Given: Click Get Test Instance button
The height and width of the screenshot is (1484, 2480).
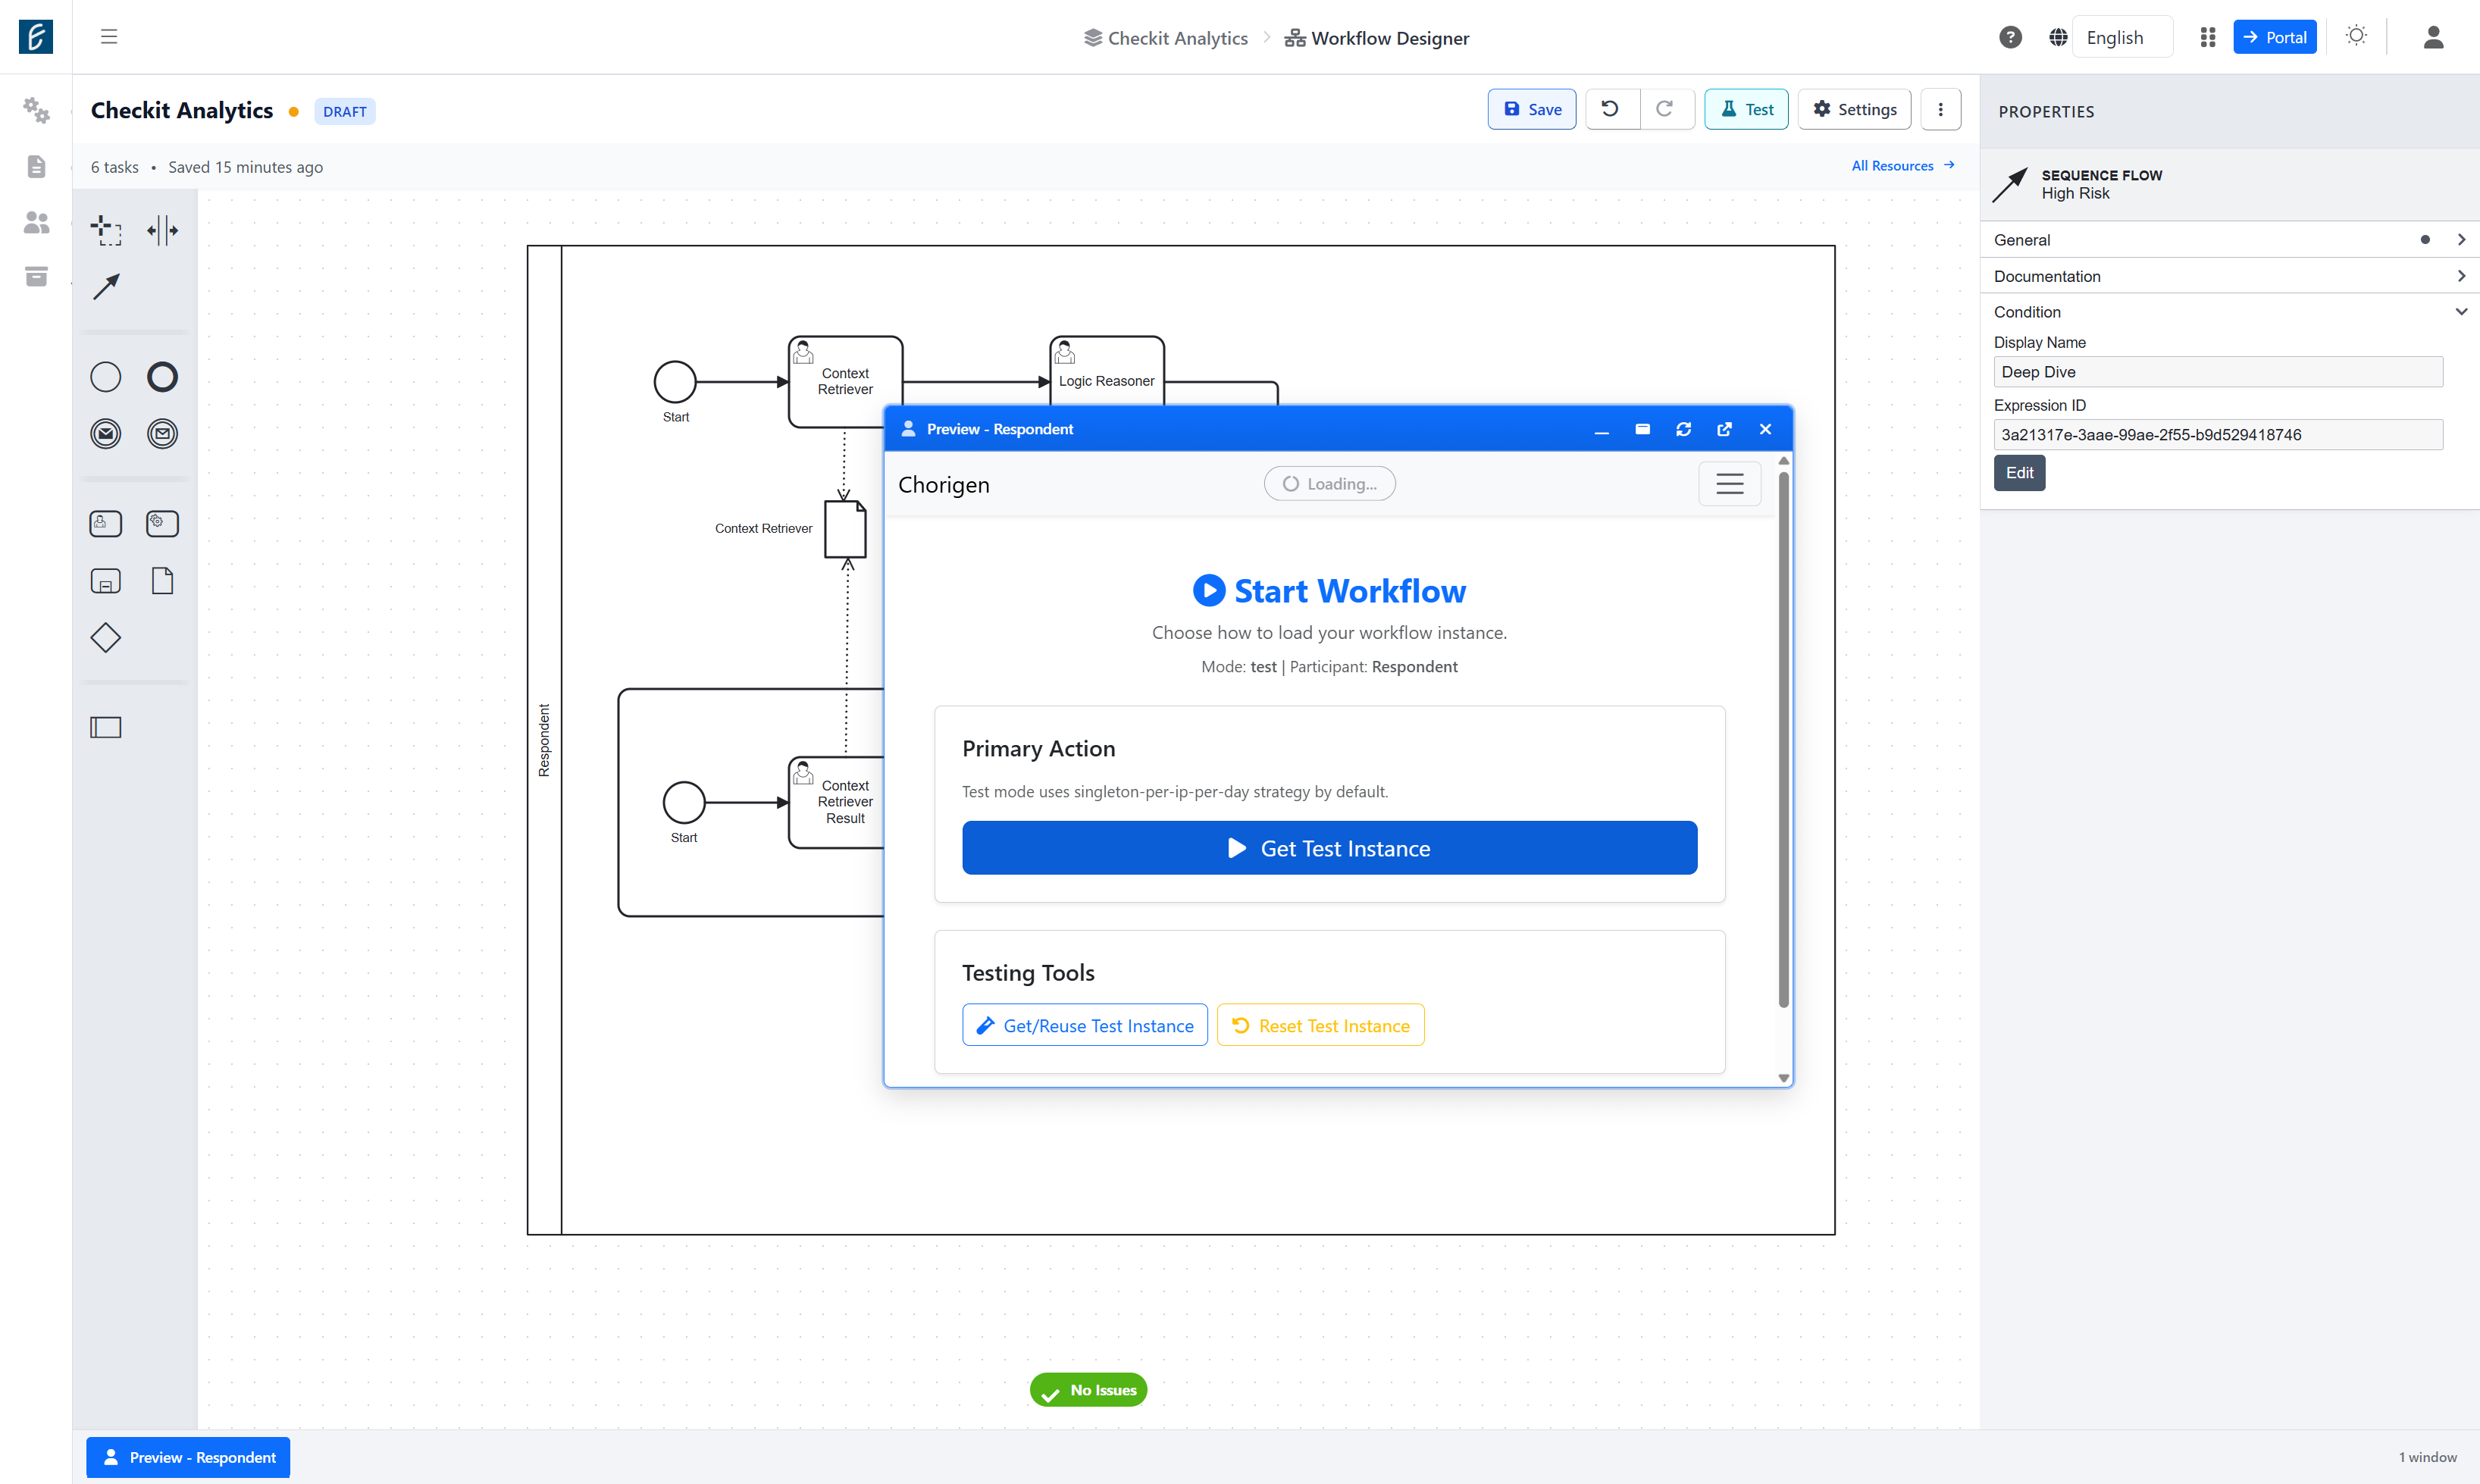Looking at the screenshot, I should (x=1330, y=848).
